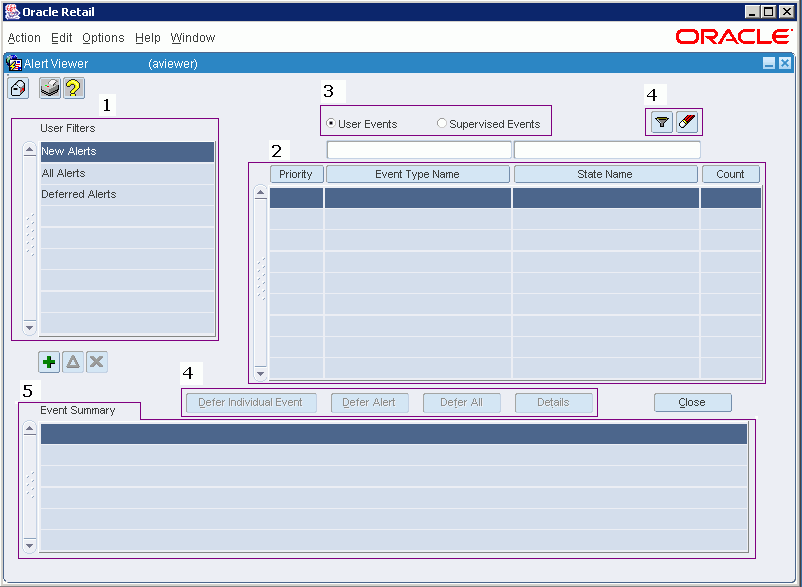Click the Details button
Image resolution: width=802 pixels, height=587 pixels.
(553, 402)
